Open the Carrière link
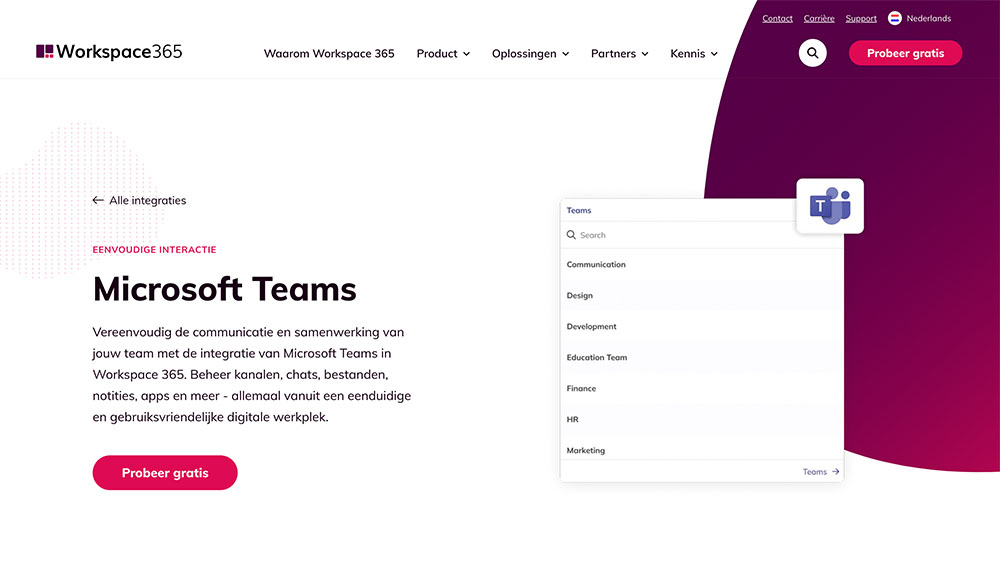Screen dimensions: 1000x562 point(819,18)
